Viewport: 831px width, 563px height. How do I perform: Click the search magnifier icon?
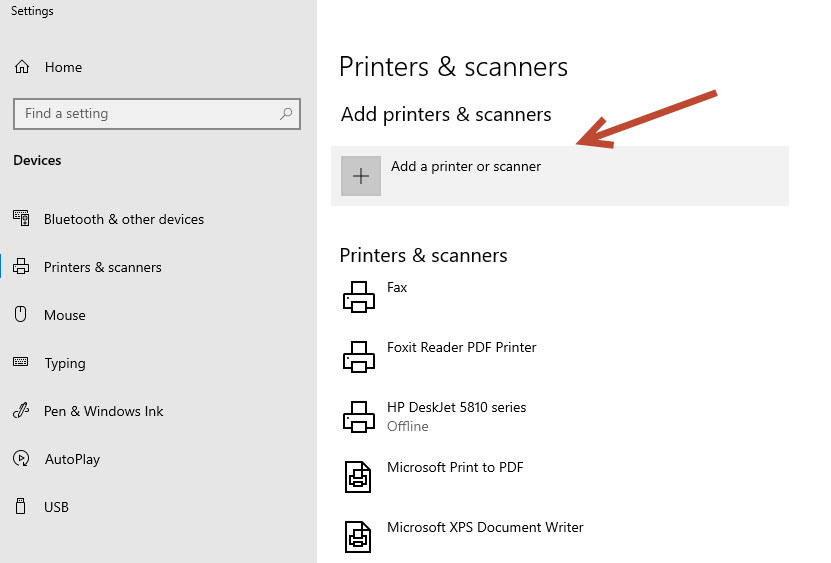point(286,113)
